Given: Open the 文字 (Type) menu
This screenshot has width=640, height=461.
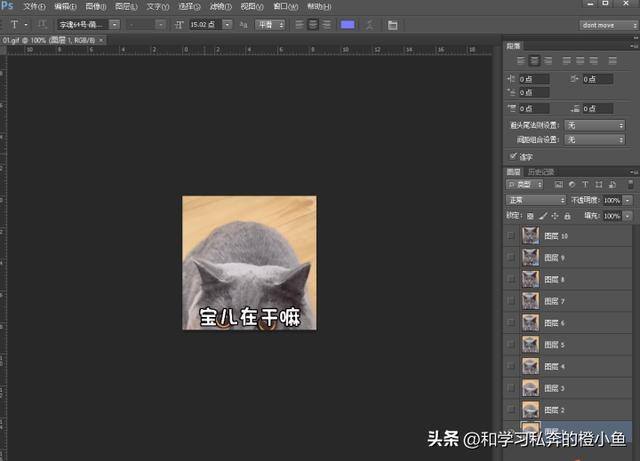Looking at the screenshot, I should (x=158, y=7).
